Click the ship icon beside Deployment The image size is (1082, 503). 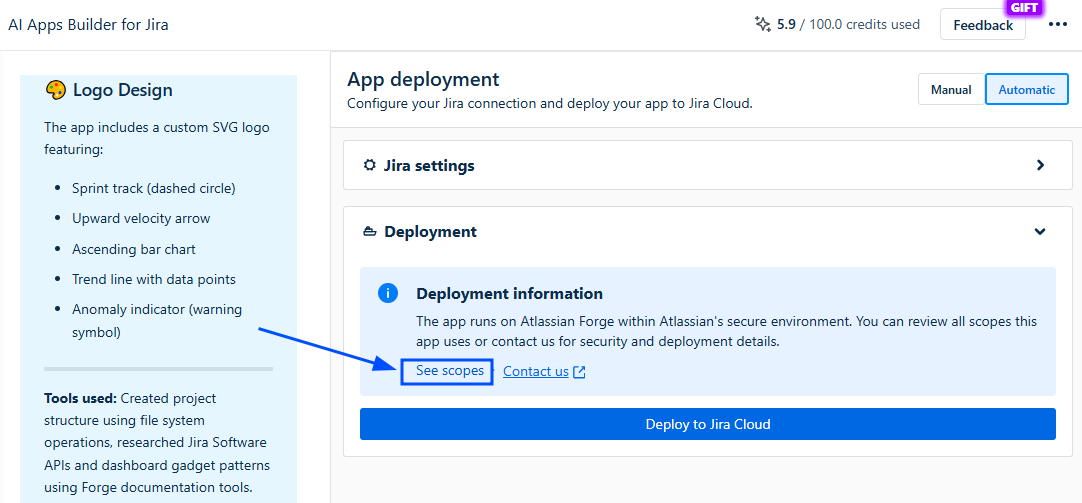[370, 232]
